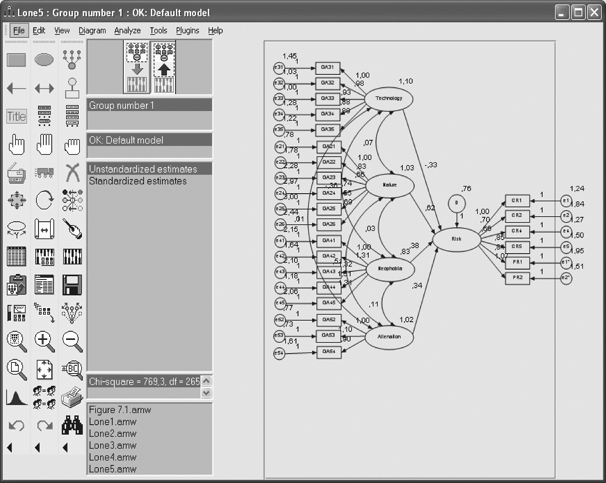Open the multiple-group analysis icon
This screenshot has width=606, height=483.
pyautogui.click(x=44, y=397)
